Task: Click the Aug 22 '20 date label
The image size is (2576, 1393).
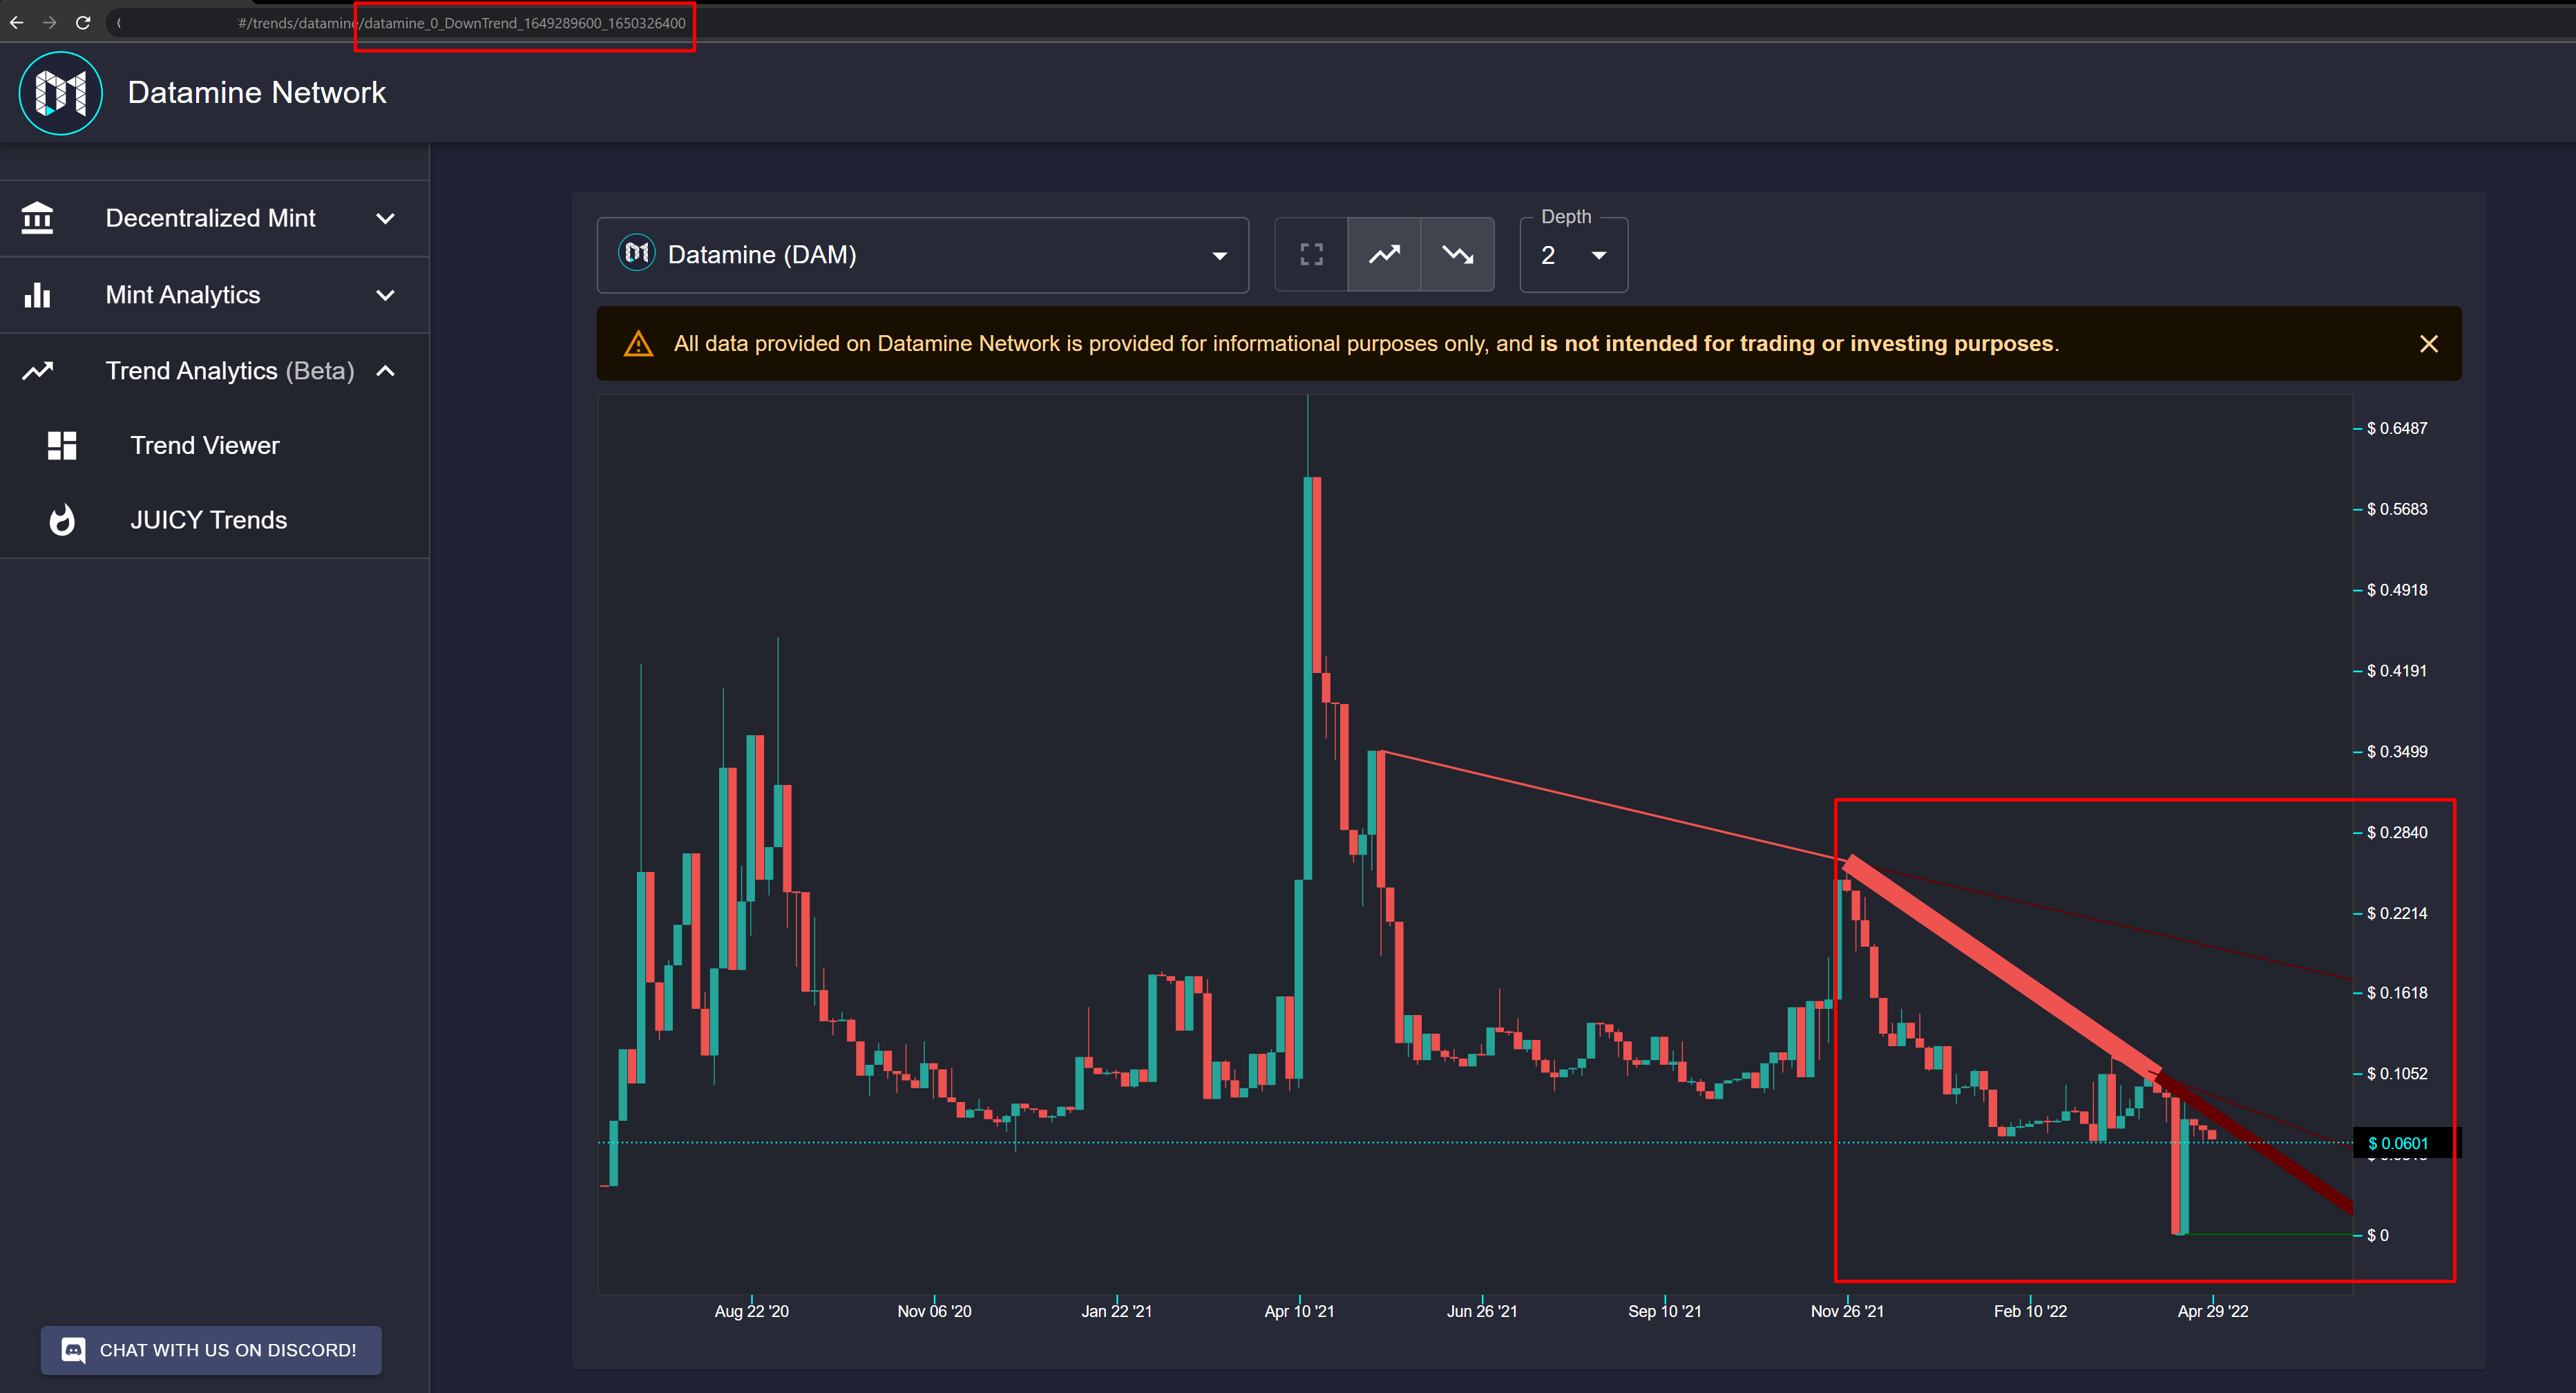Action: (752, 1311)
